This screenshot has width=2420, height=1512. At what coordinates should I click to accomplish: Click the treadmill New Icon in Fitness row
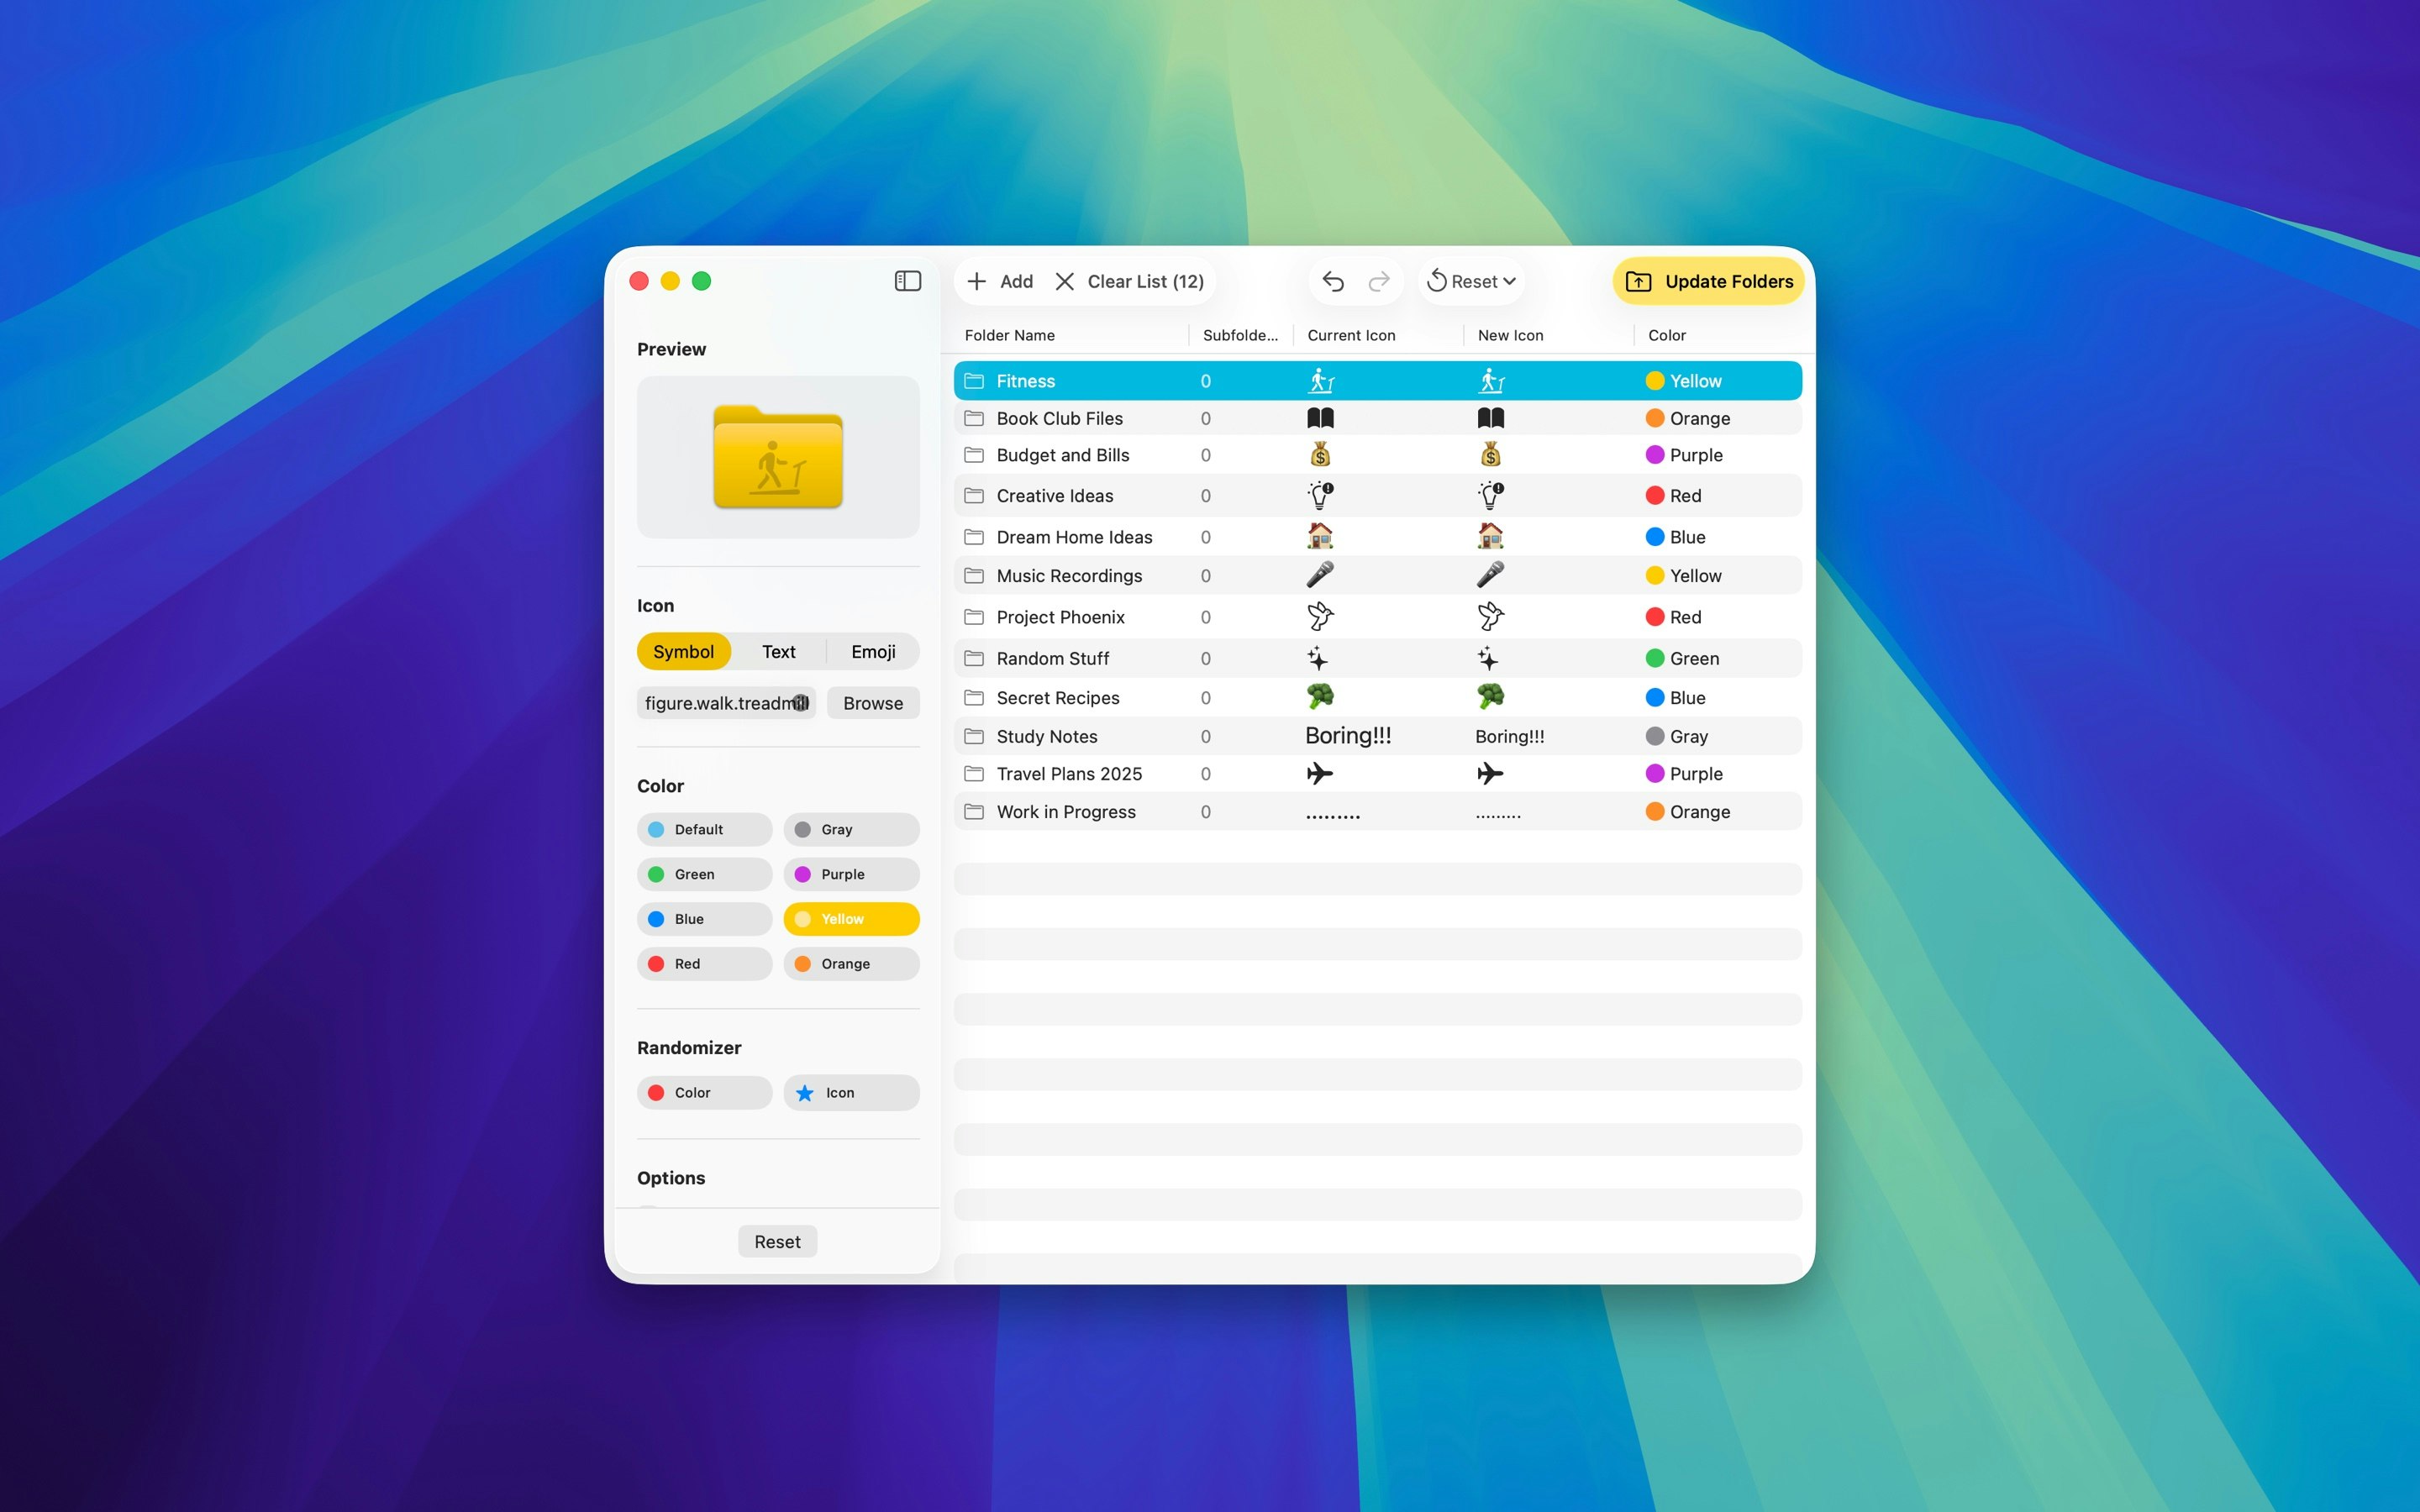pos(1491,380)
